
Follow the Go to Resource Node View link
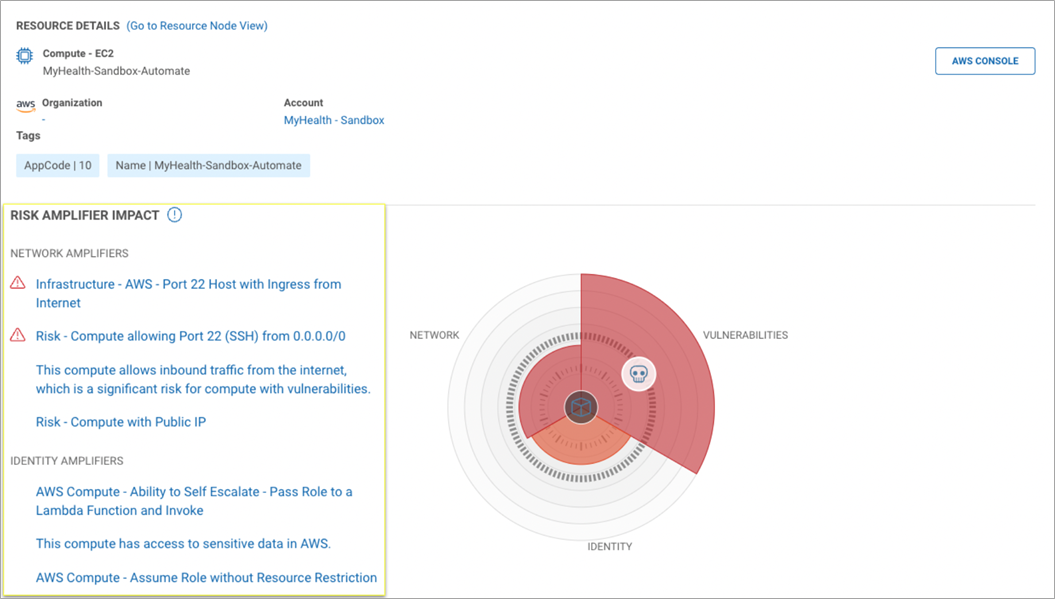[x=197, y=26]
